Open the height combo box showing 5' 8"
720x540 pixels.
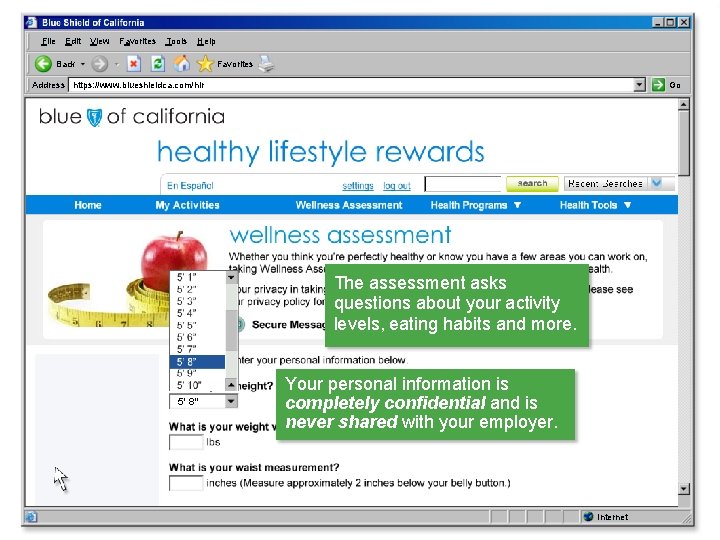pos(203,401)
